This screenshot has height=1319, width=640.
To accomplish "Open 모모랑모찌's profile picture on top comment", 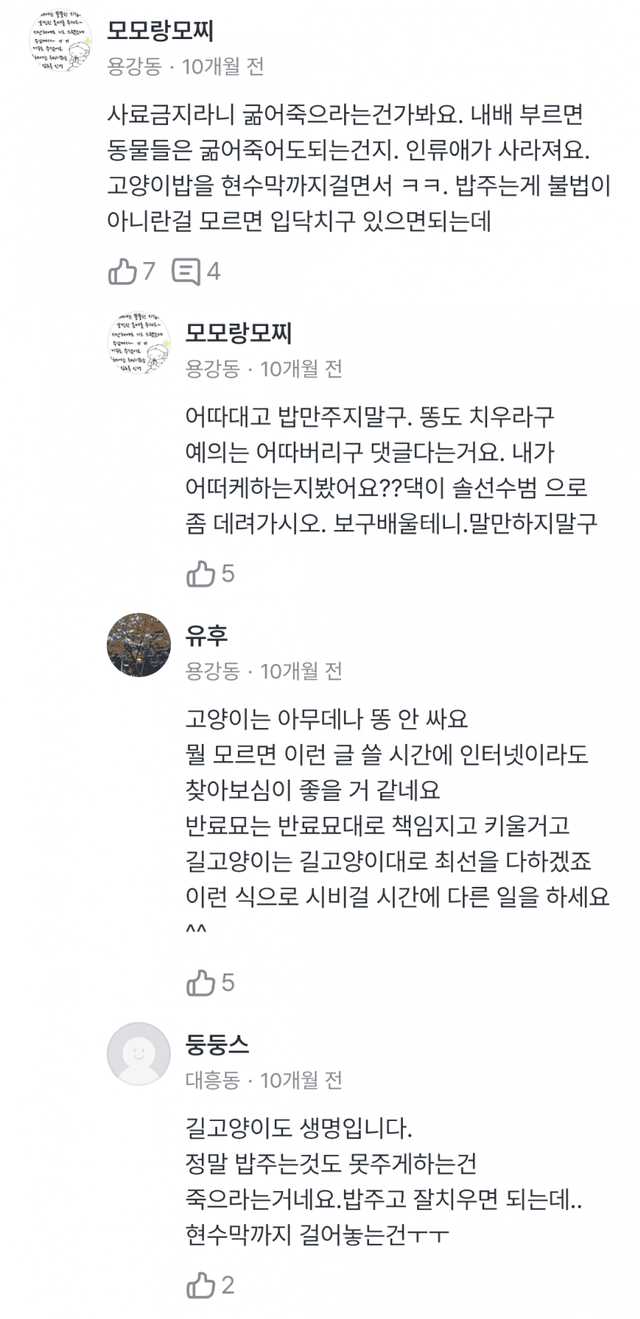I will [x=59, y=46].
